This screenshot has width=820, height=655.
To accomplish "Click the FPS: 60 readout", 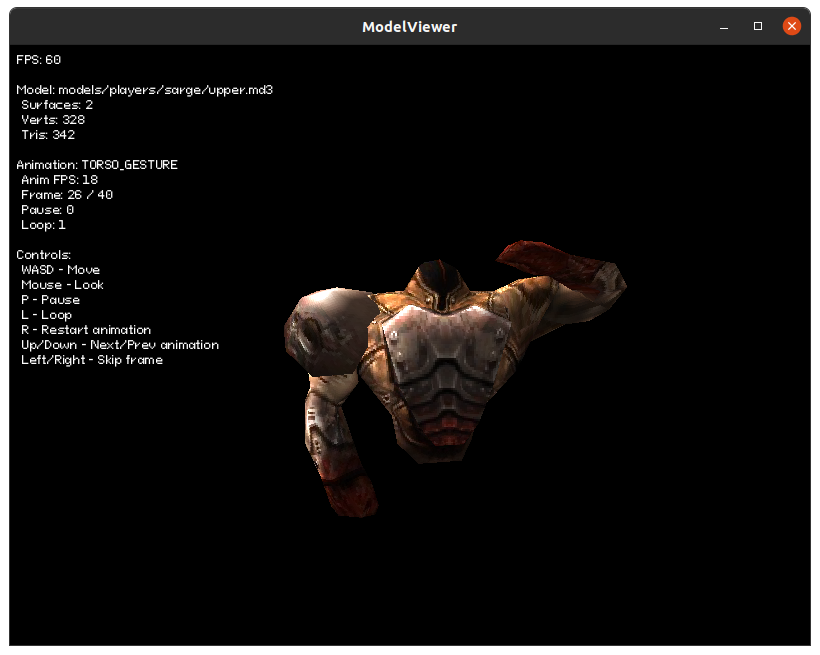I will (x=38, y=60).
